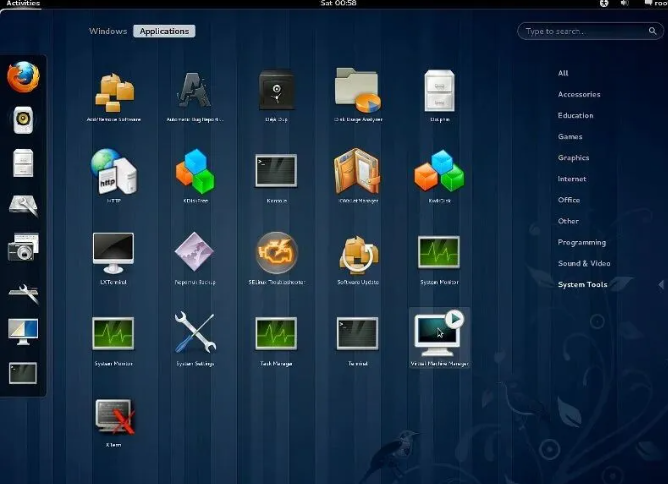Image resolution: width=668 pixels, height=484 pixels.
Task: Open the LXTerminal application
Action: point(113,253)
